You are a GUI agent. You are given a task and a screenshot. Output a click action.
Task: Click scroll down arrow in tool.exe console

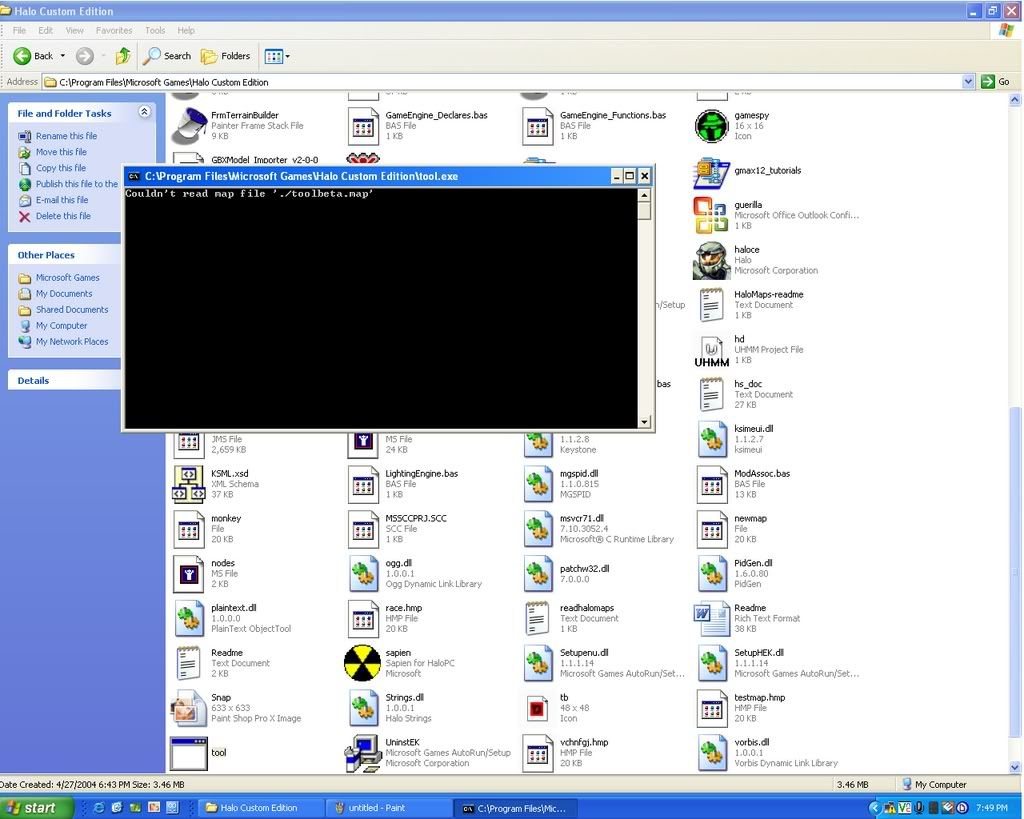(644, 422)
